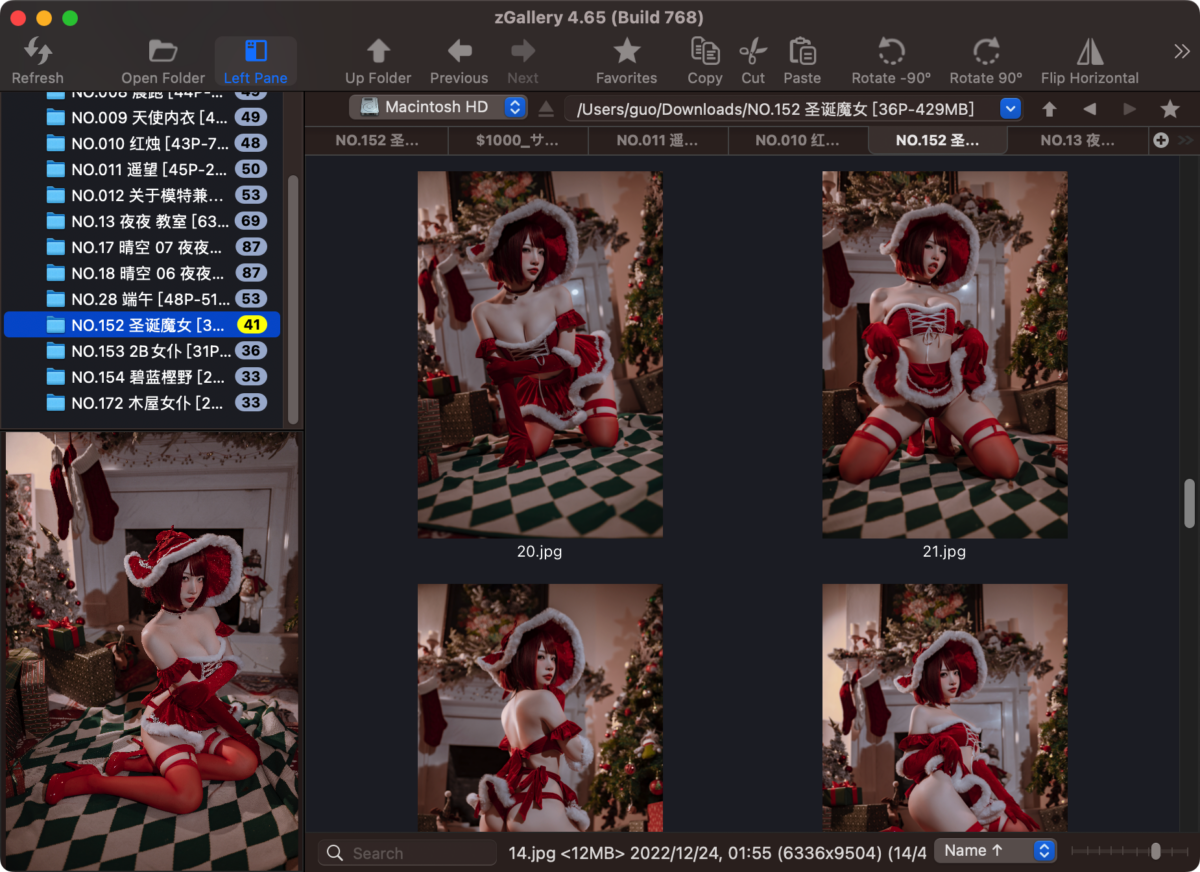Expand the toolbar overflow chevron
Image resolution: width=1200 pixels, height=872 pixels.
[x=1181, y=51]
